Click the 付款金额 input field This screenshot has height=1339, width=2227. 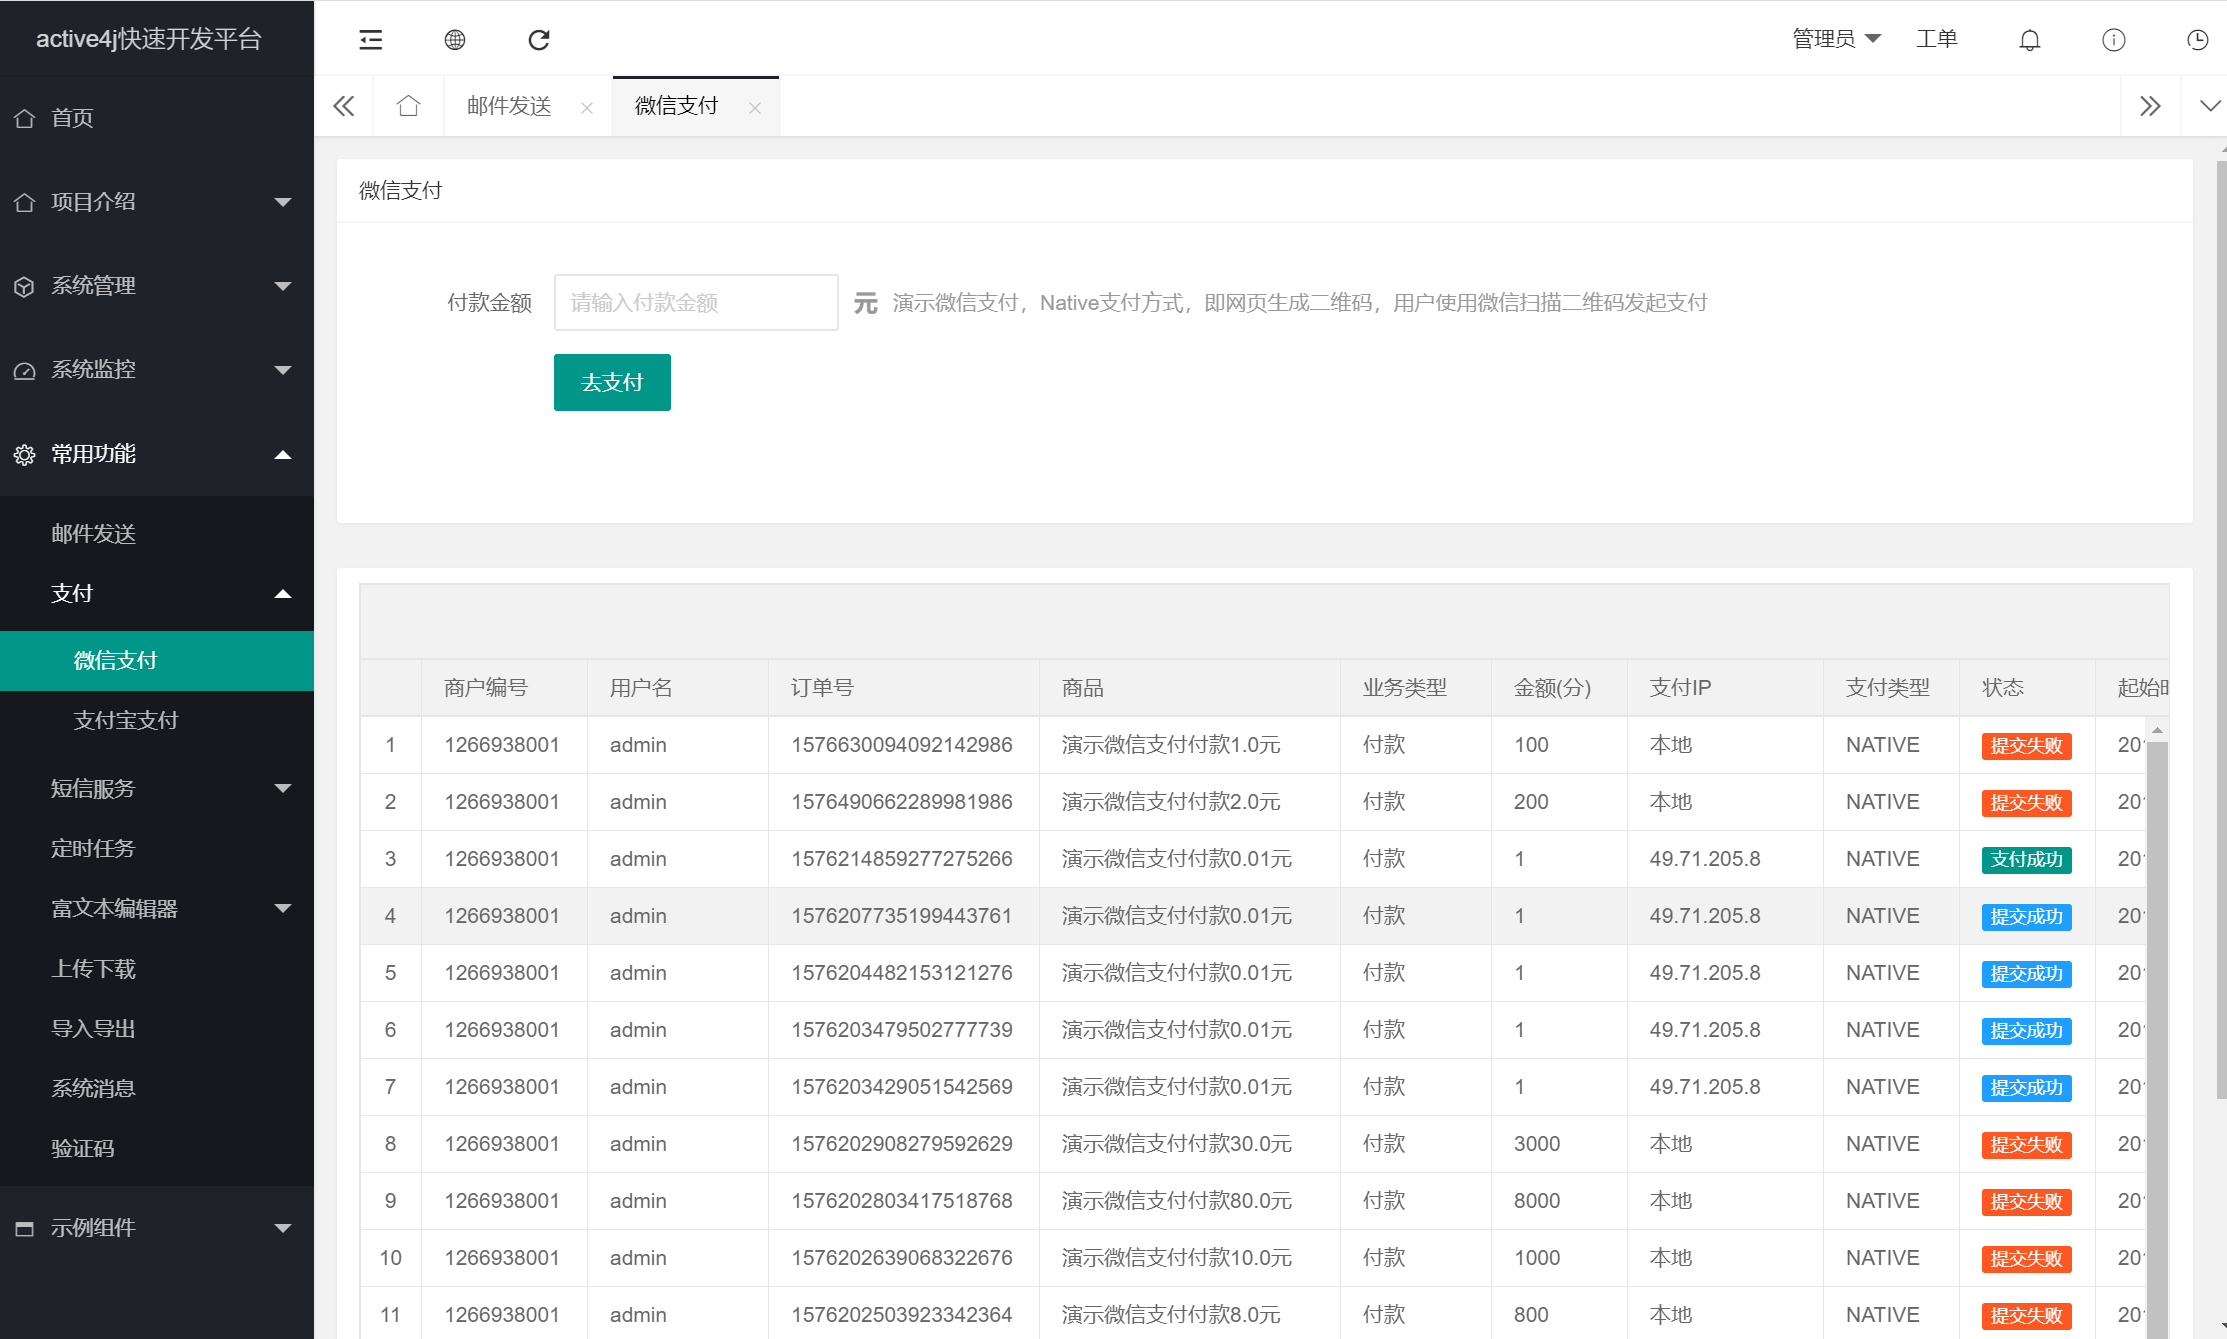[x=696, y=303]
